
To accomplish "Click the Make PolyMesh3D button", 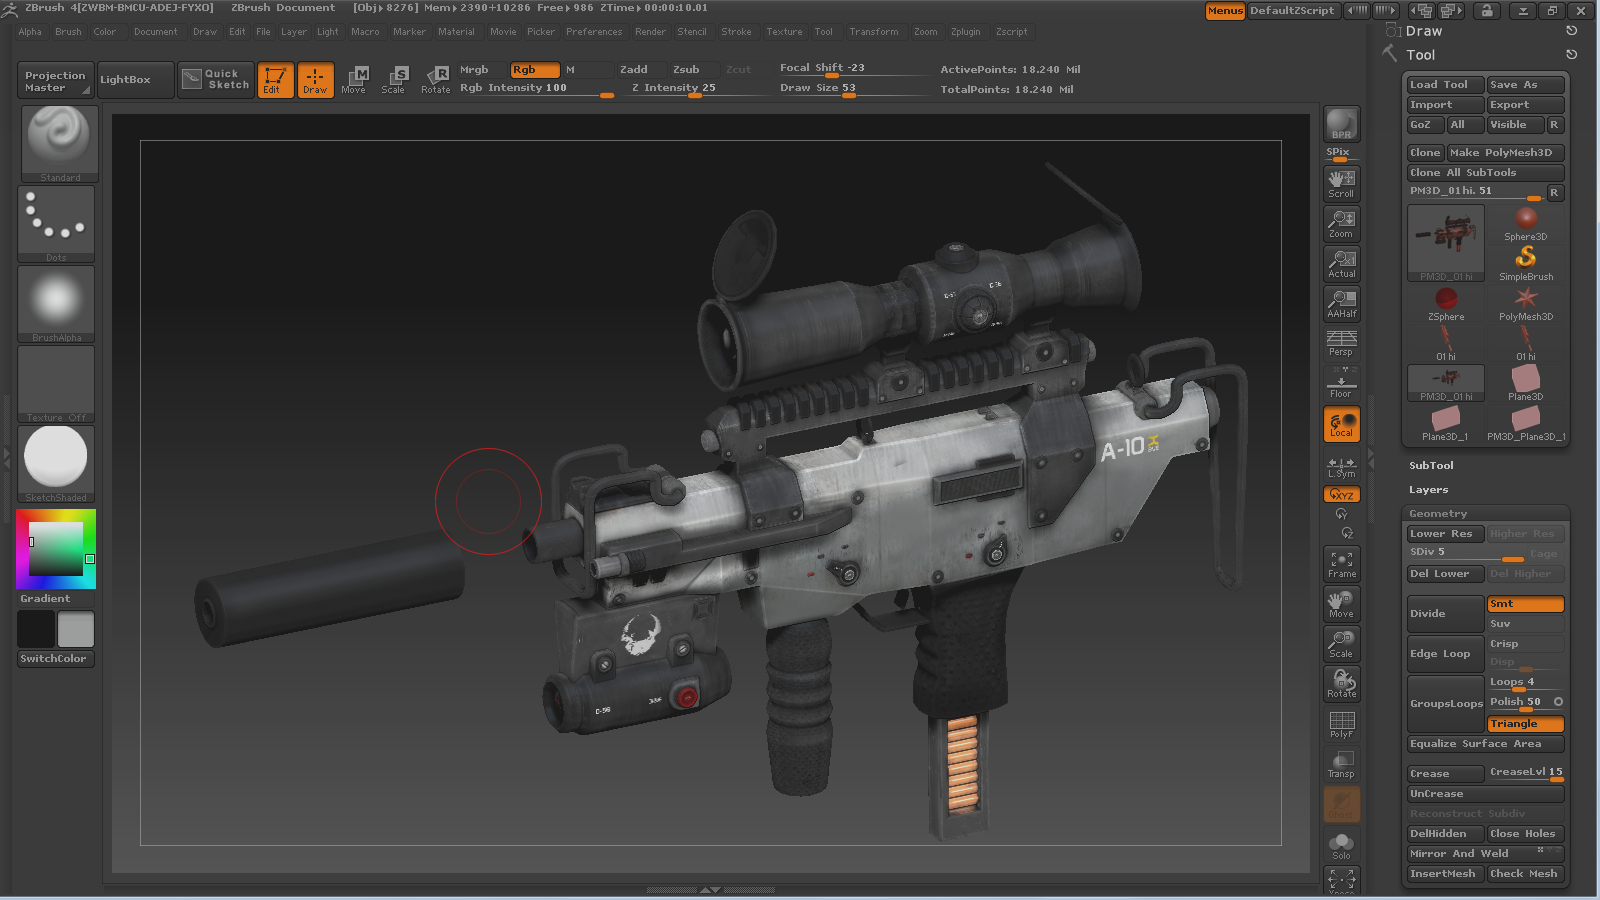I will pos(1504,153).
